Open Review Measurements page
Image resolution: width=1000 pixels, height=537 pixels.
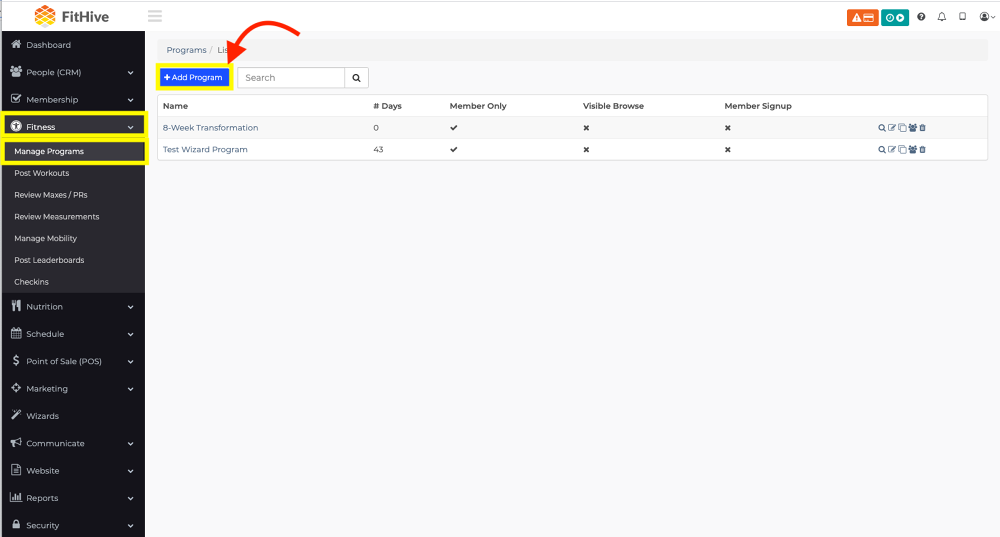tap(73, 216)
